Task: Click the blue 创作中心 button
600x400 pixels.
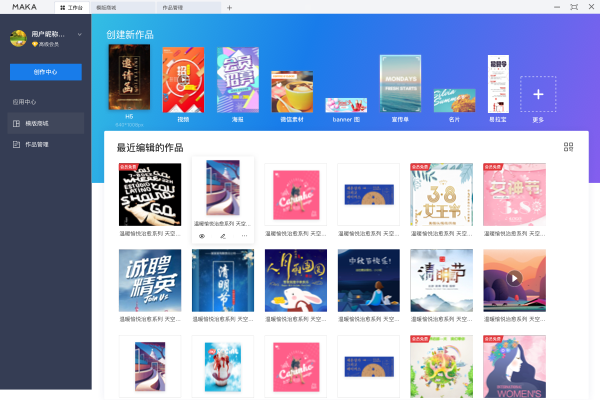Action: (x=46, y=72)
